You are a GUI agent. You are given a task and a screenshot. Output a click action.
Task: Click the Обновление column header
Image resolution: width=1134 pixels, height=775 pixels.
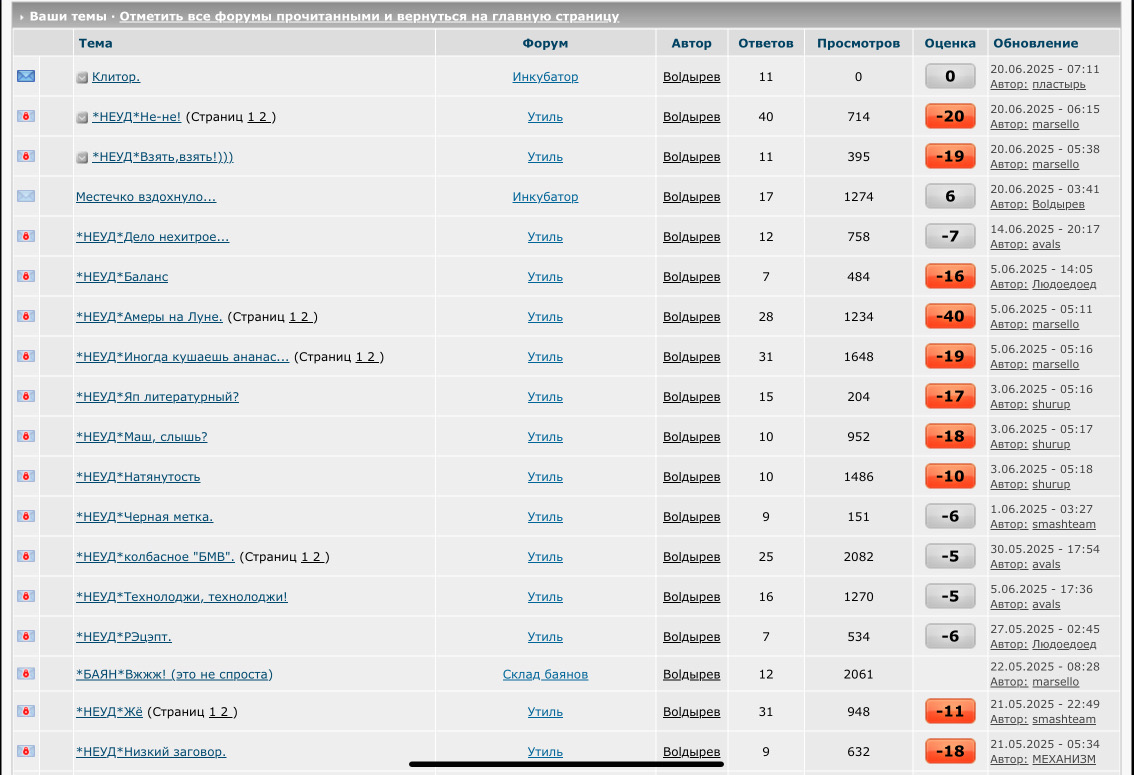tap(1036, 43)
